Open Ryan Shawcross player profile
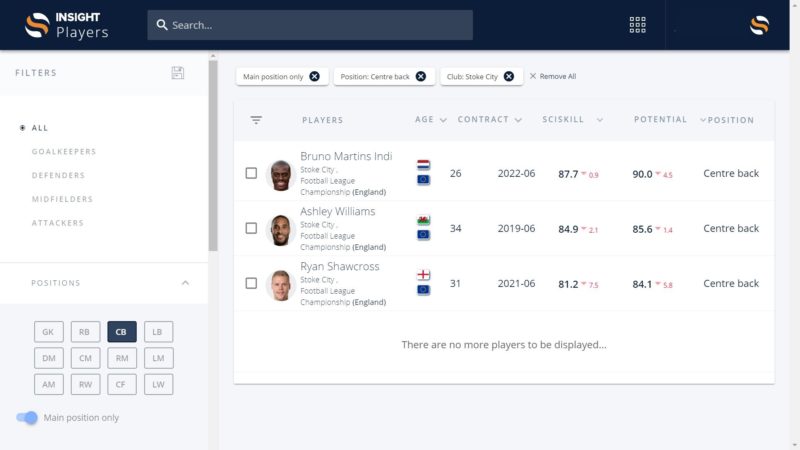Viewport: 800px width, 450px height. (x=339, y=266)
